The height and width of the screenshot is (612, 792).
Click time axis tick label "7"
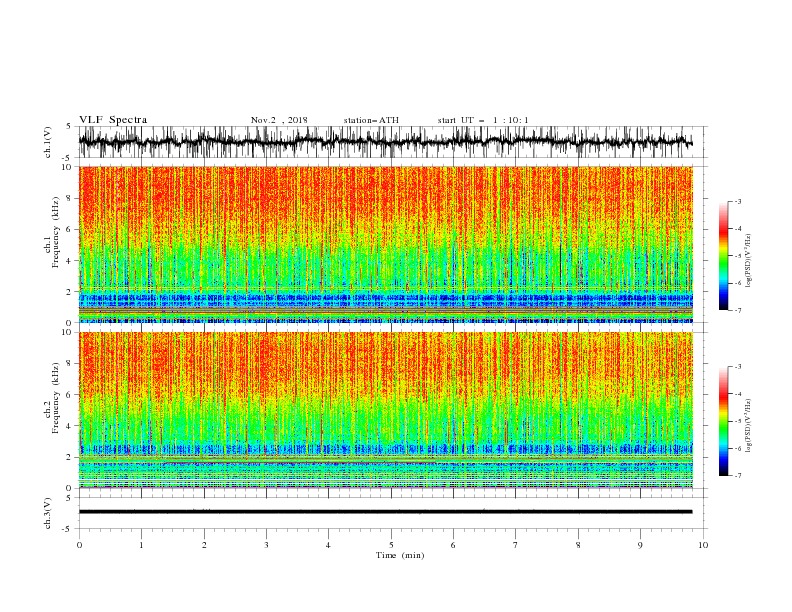coord(516,545)
